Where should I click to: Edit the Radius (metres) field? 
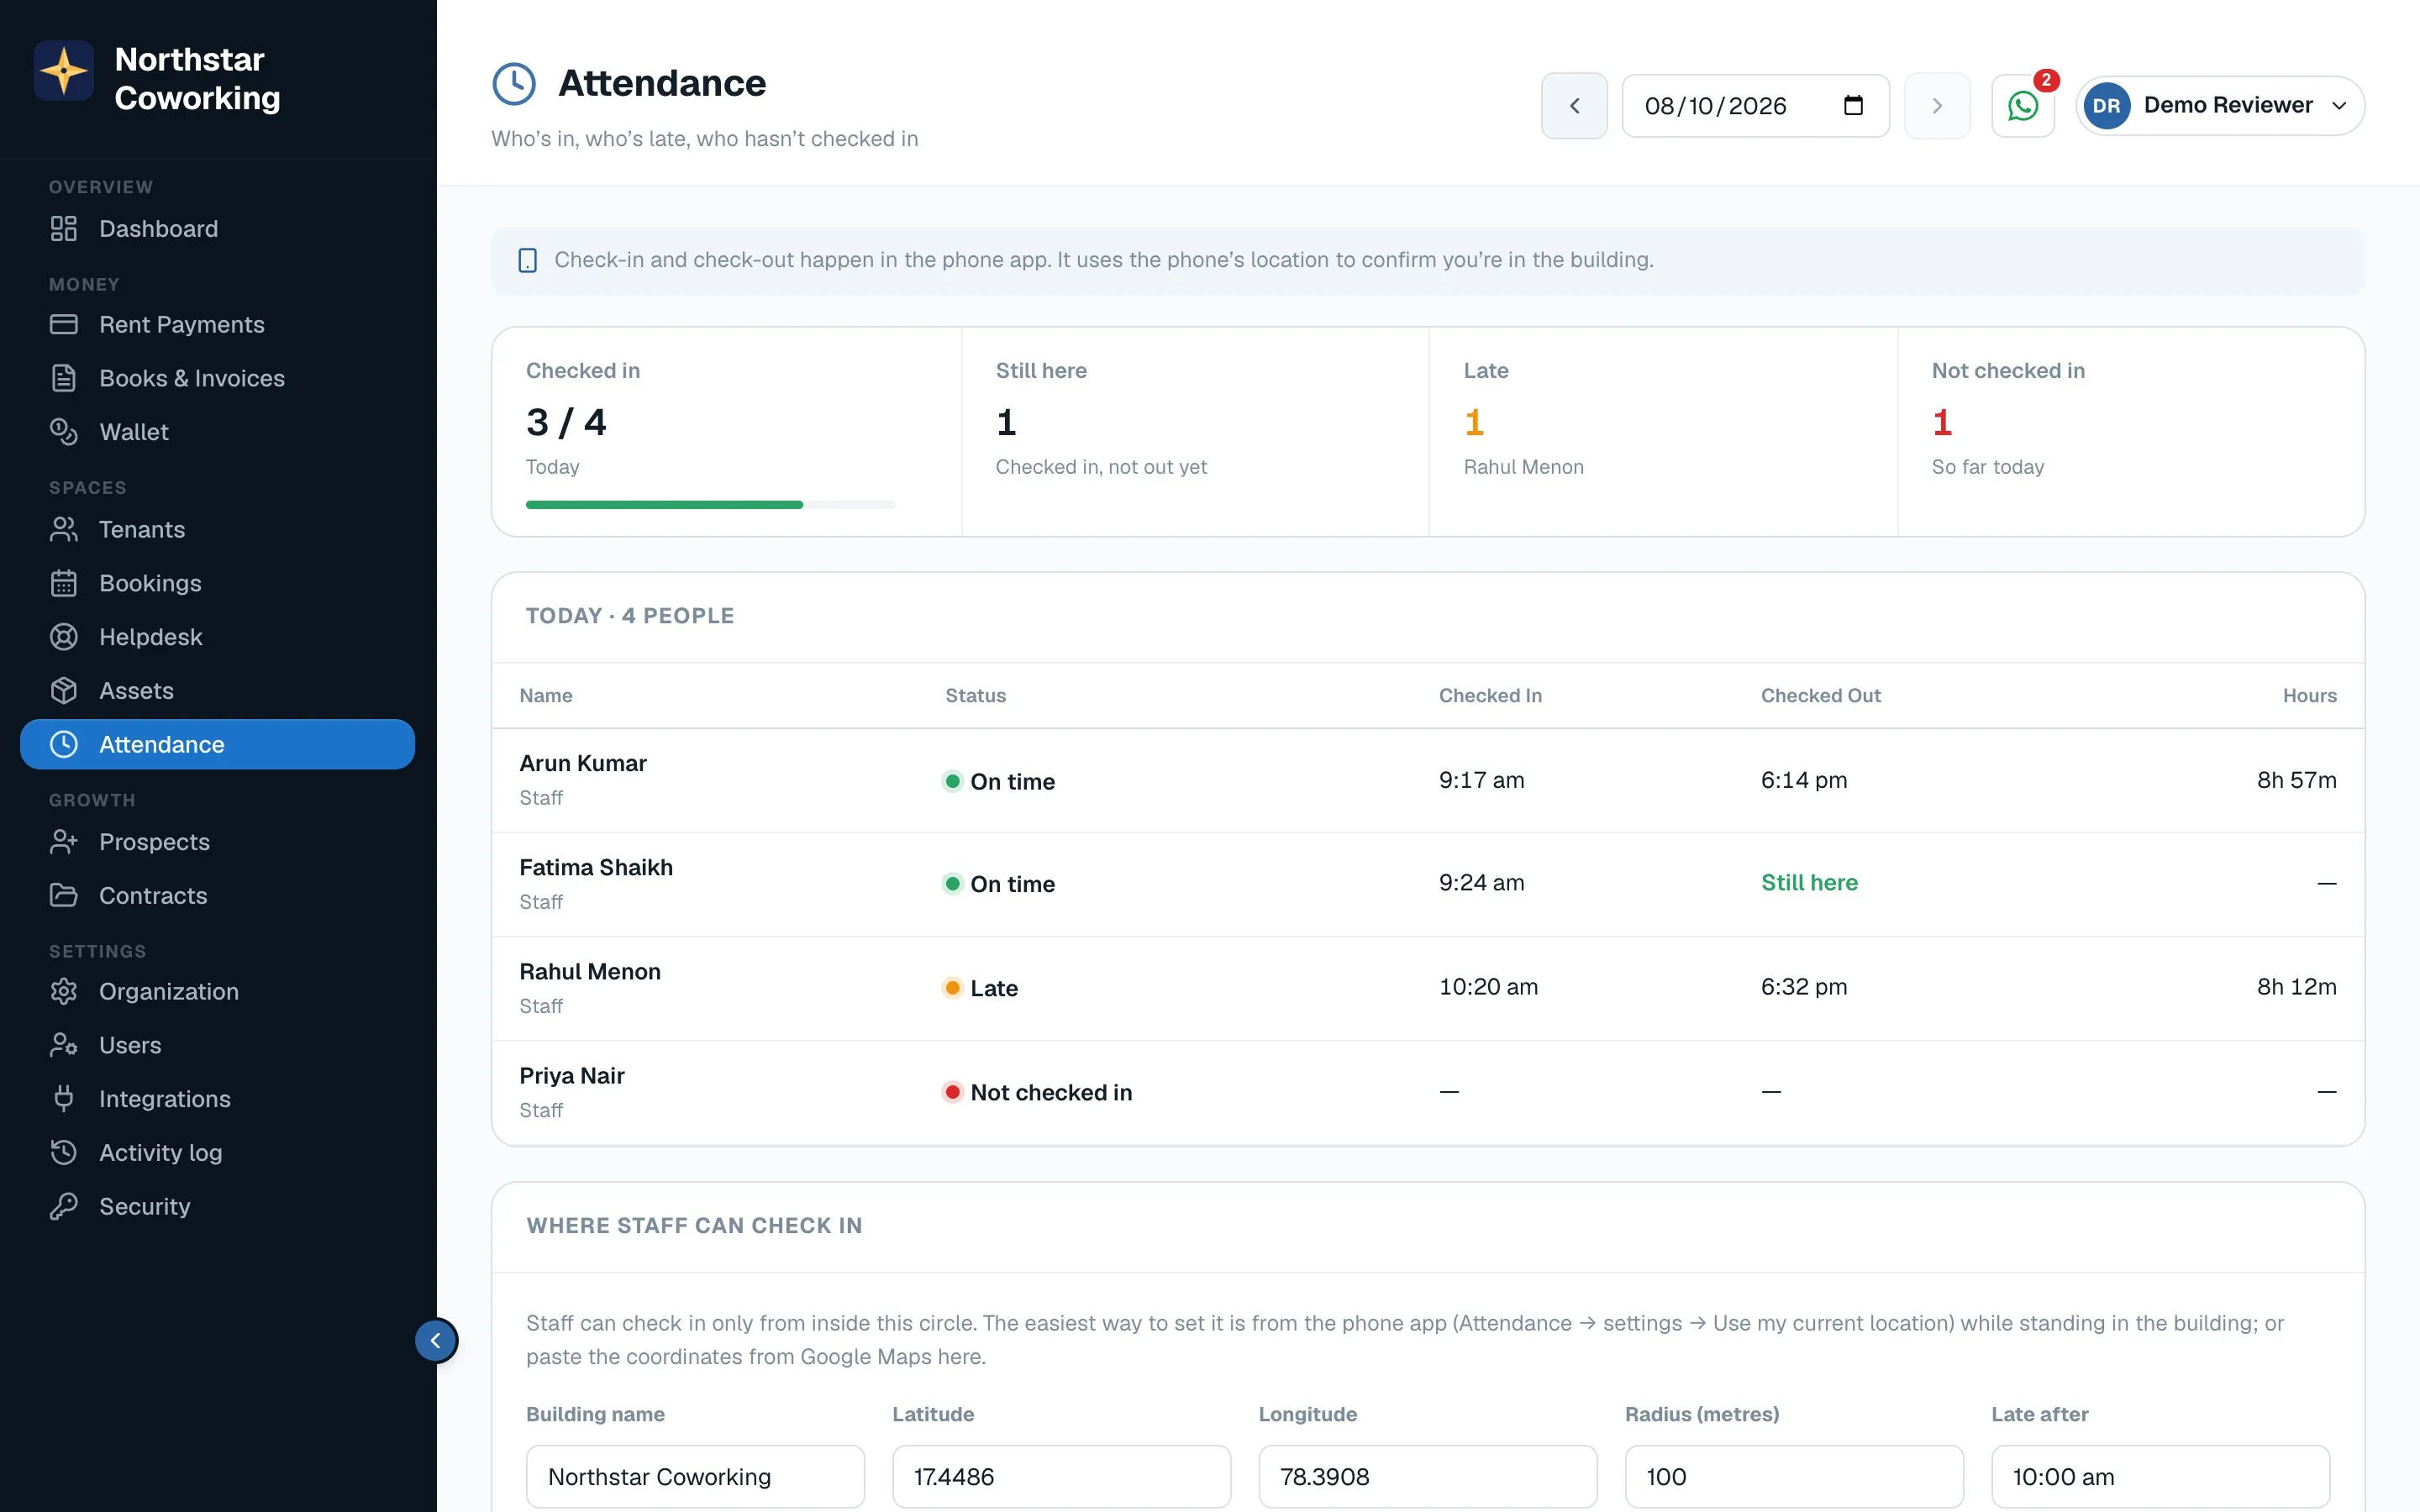click(1794, 1477)
